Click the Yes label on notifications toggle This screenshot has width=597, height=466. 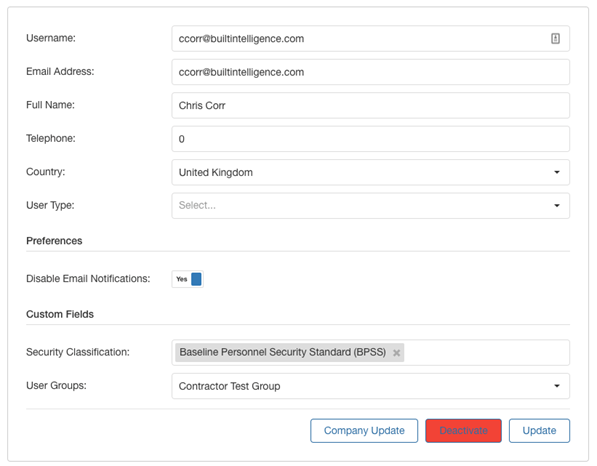tap(182, 279)
